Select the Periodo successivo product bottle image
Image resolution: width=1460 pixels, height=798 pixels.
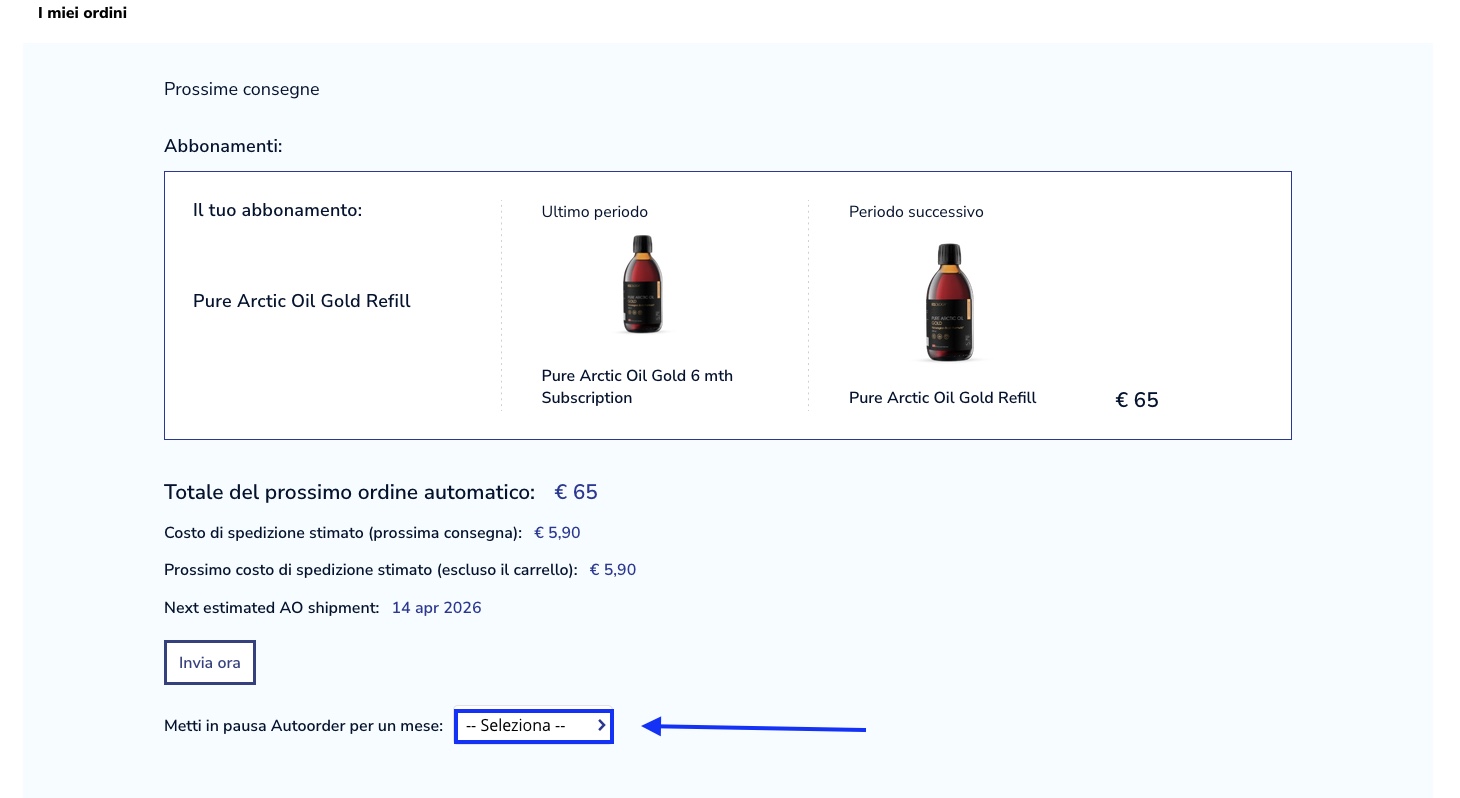point(949,302)
